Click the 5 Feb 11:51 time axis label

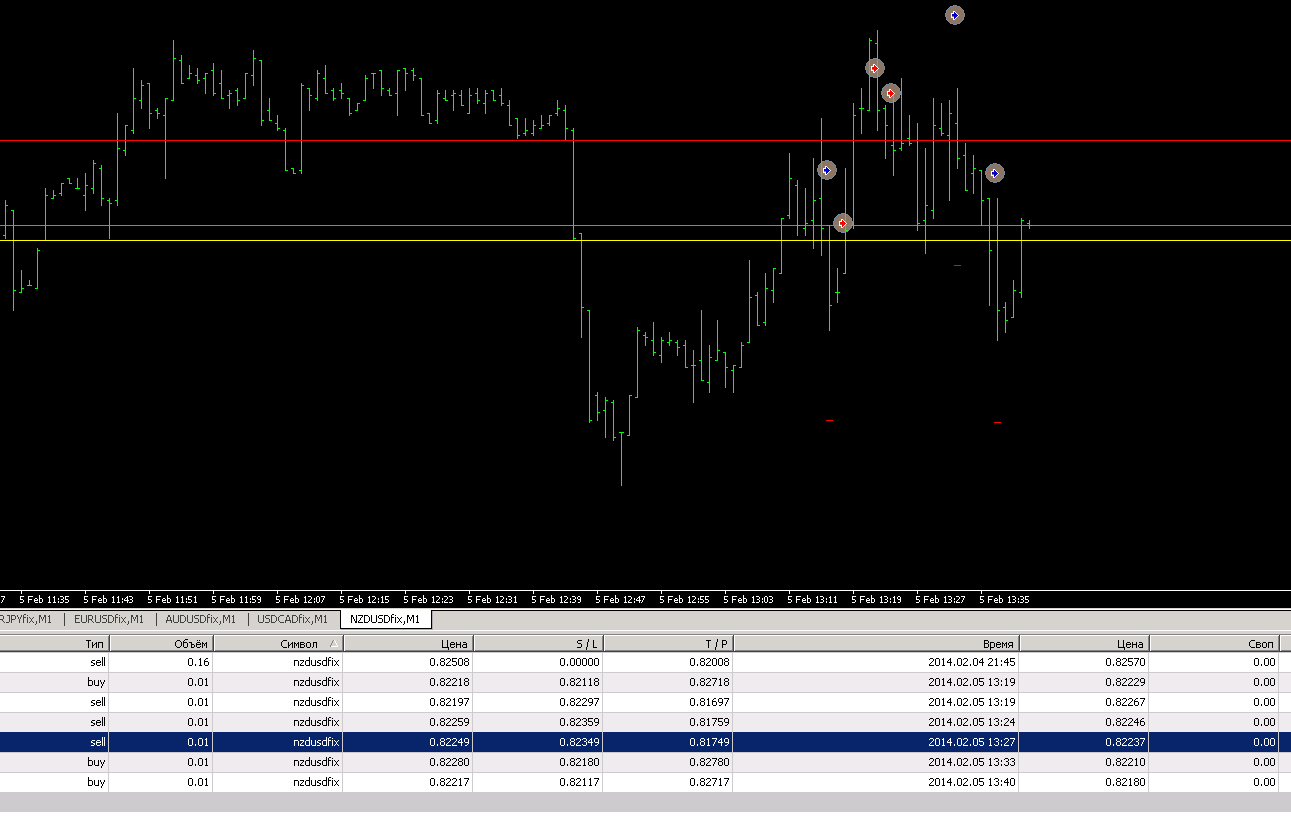[172, 600]
